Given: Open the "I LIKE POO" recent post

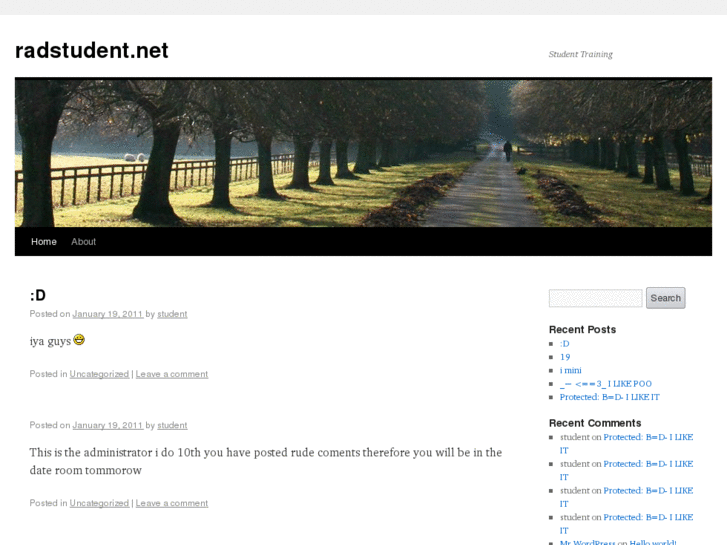Looking at the screenshot, I should [x=606, y=384].
